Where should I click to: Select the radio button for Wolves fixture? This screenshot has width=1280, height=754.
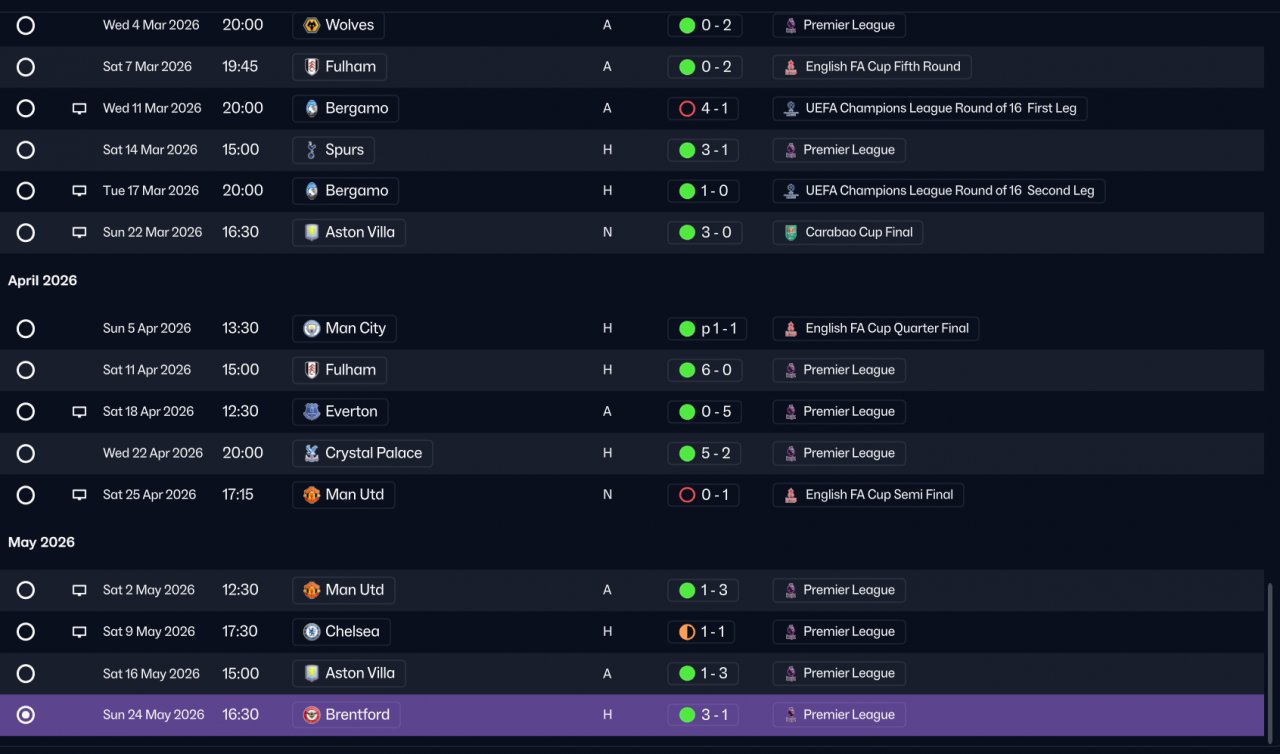26,25
